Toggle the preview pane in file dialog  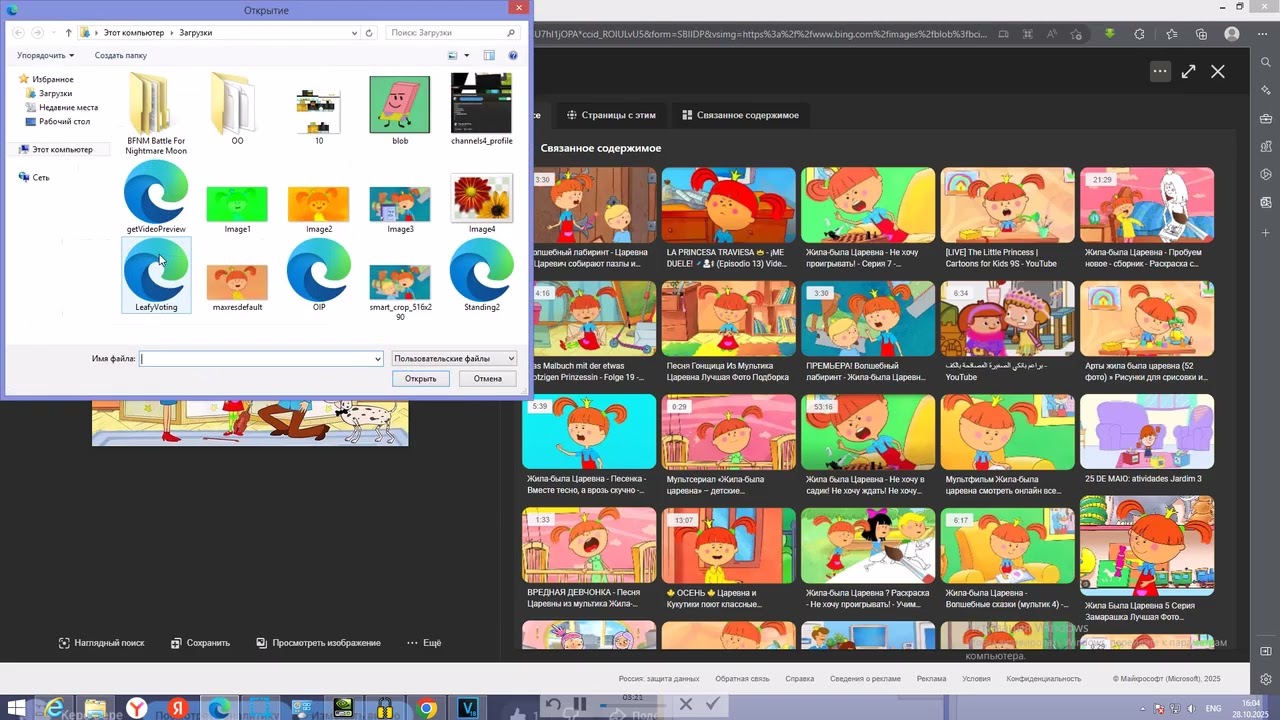489,56
